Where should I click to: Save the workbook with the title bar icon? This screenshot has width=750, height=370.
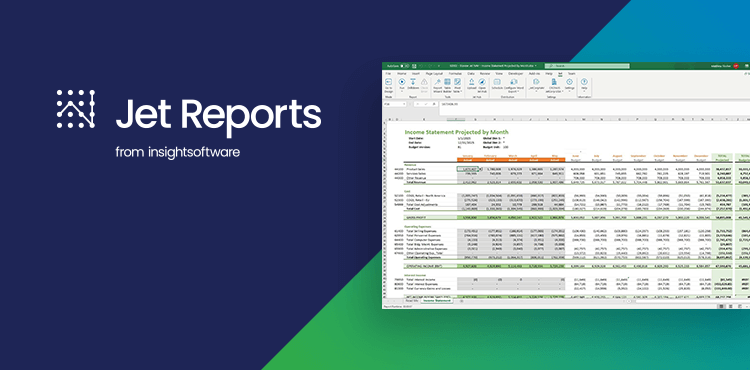414,66
